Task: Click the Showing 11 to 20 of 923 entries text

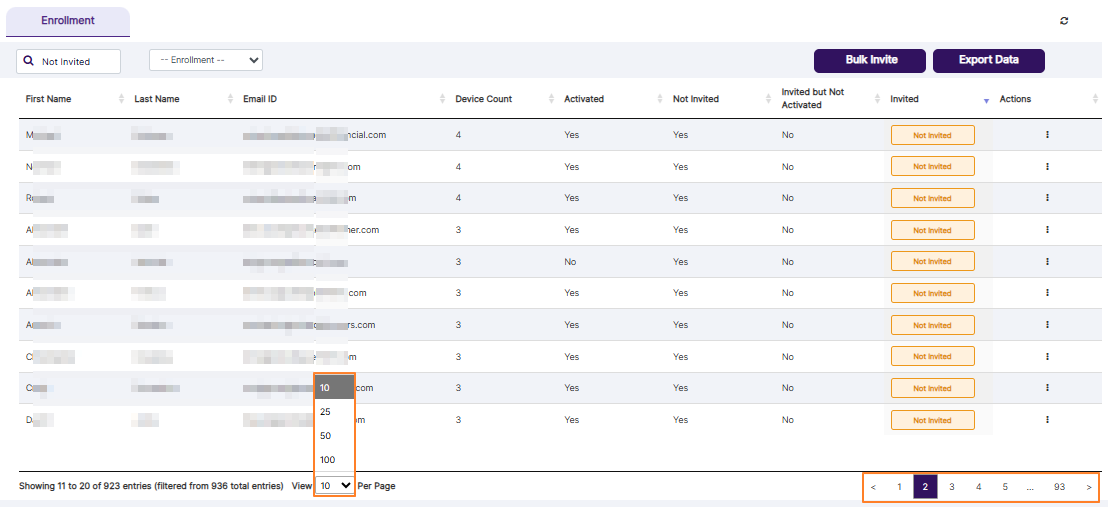Action: point(151,486)
